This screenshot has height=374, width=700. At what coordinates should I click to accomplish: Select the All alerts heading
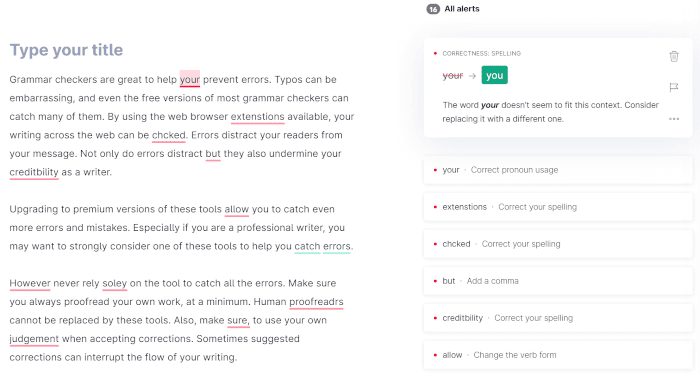(462, 9)
